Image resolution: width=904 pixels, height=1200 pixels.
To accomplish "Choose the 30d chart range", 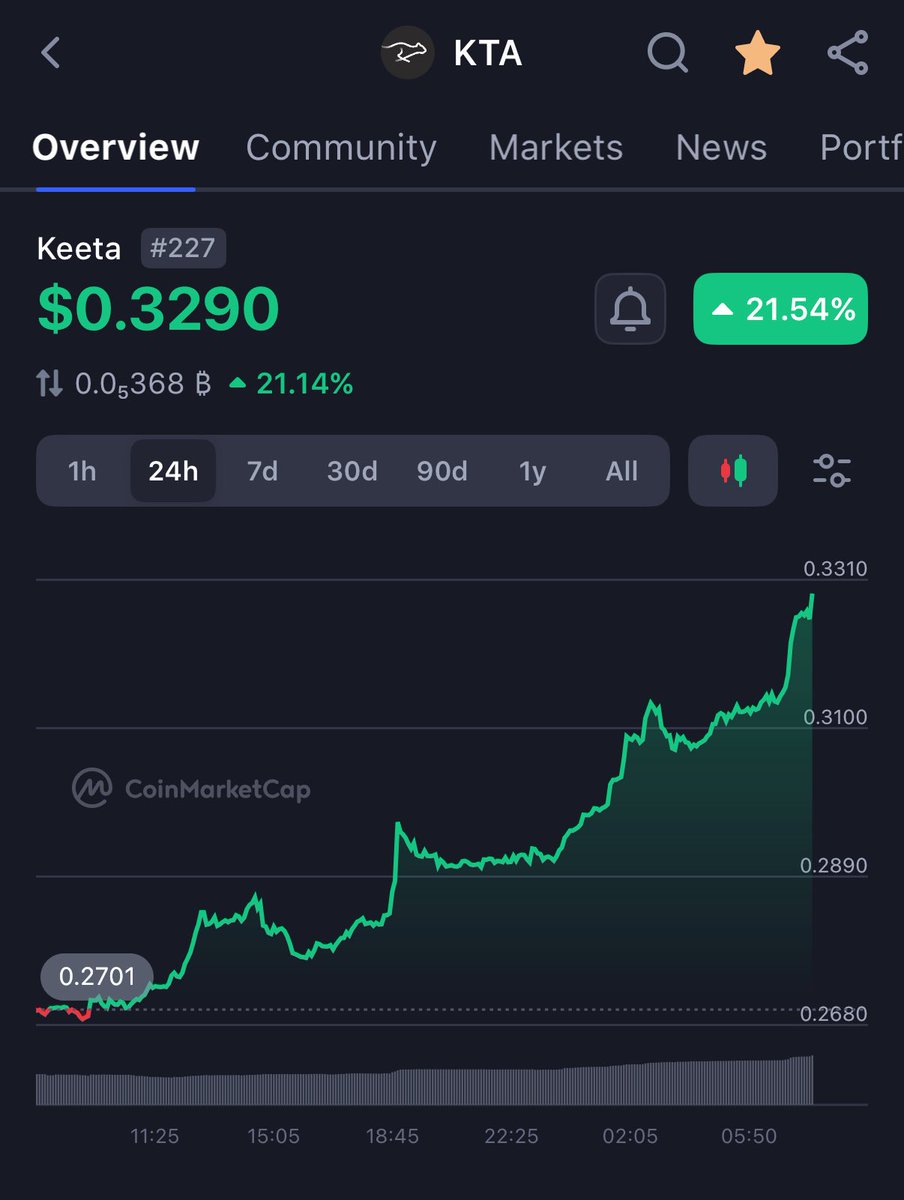I will click(x=352, y=470).
